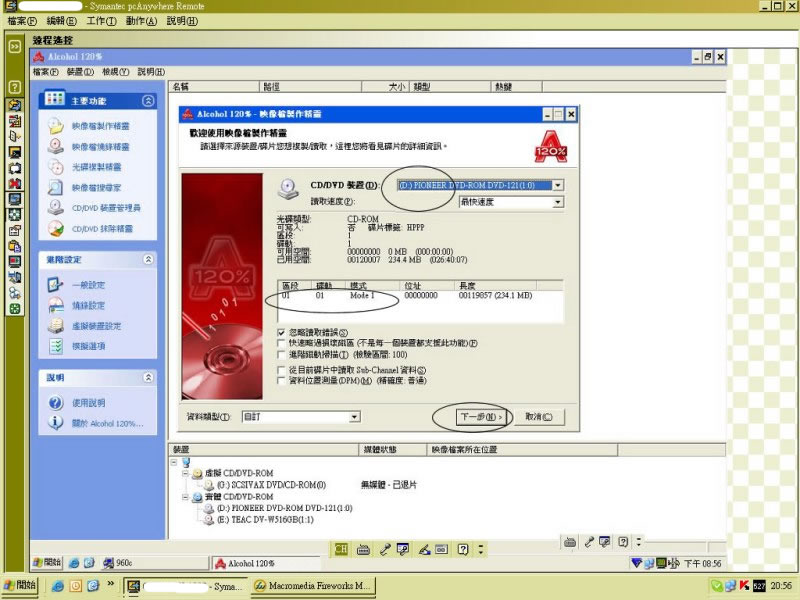Open the CD/DVD 裝置 drive dropdown

point(558,185)
